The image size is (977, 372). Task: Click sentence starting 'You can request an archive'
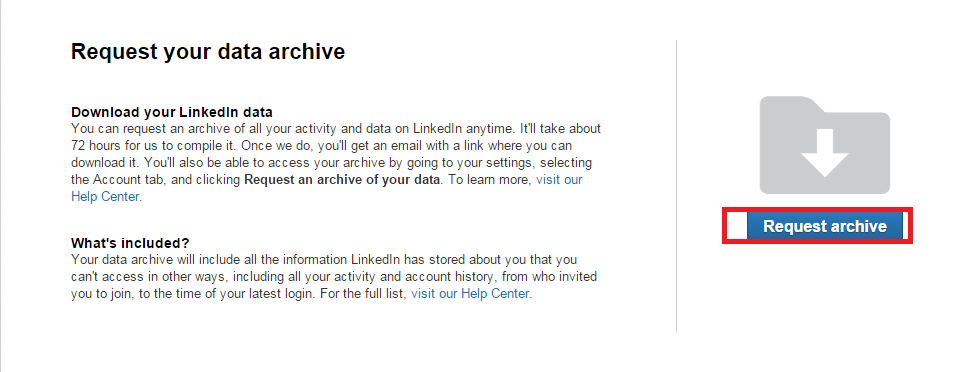pyautogui.click(x=336, y=129)
